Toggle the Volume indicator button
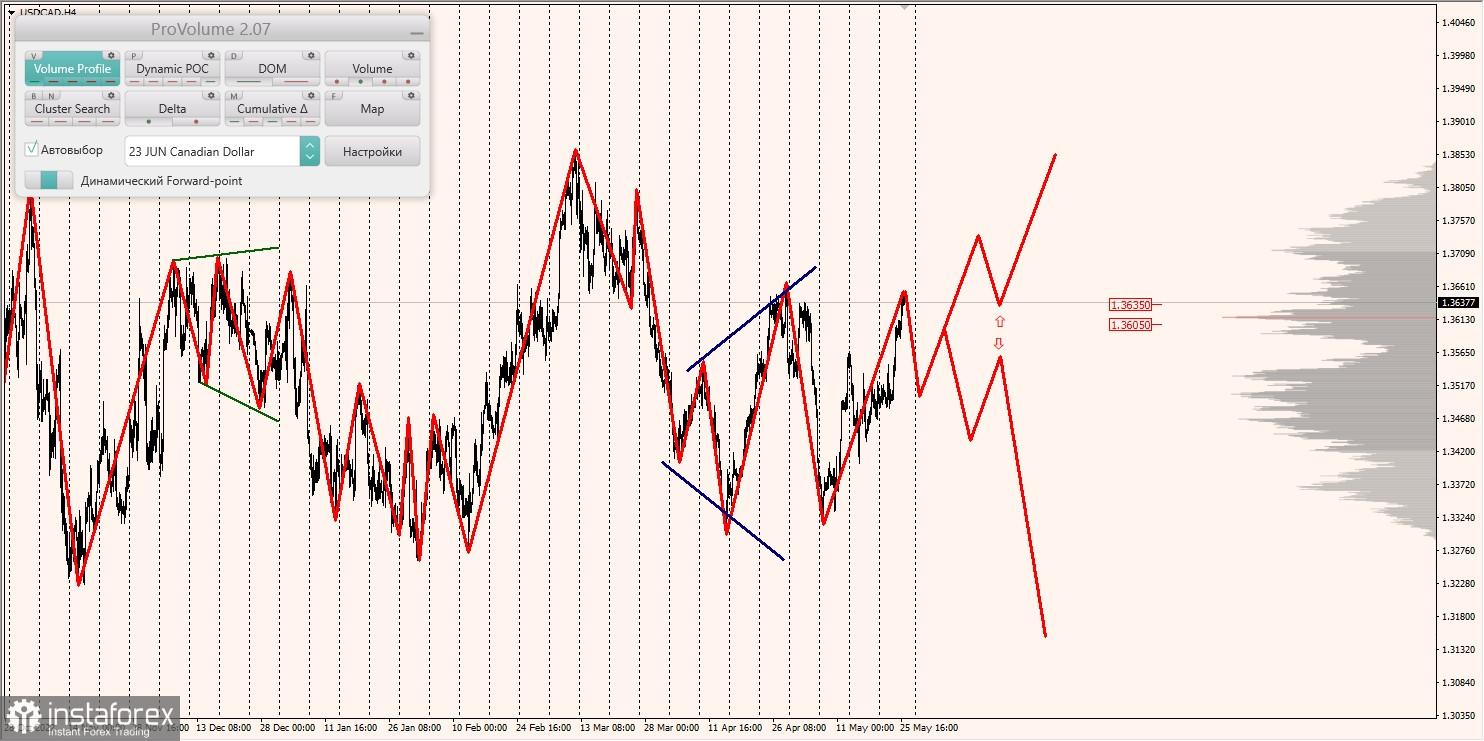 pos(372,69)
